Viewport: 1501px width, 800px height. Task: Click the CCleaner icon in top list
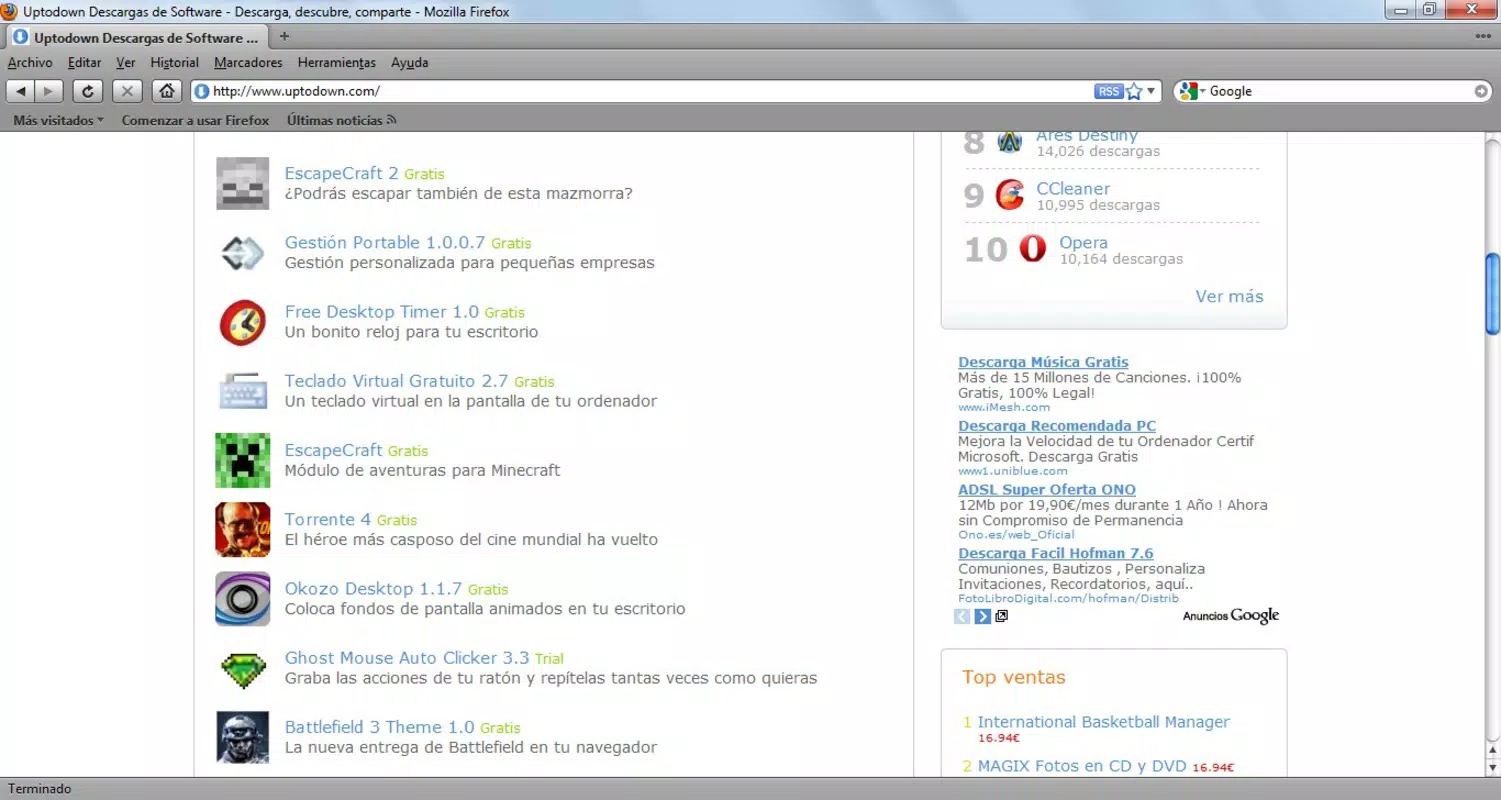click(x=1010, y=195)
